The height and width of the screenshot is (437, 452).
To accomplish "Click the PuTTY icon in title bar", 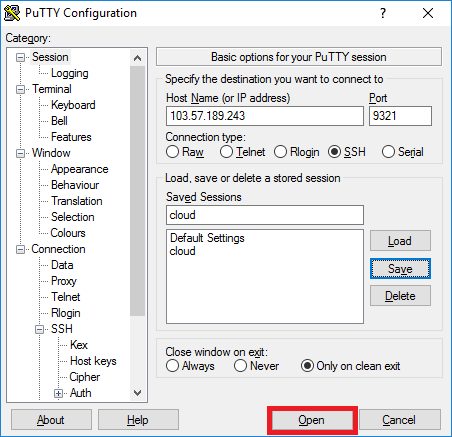I will (x=12, y=13).
